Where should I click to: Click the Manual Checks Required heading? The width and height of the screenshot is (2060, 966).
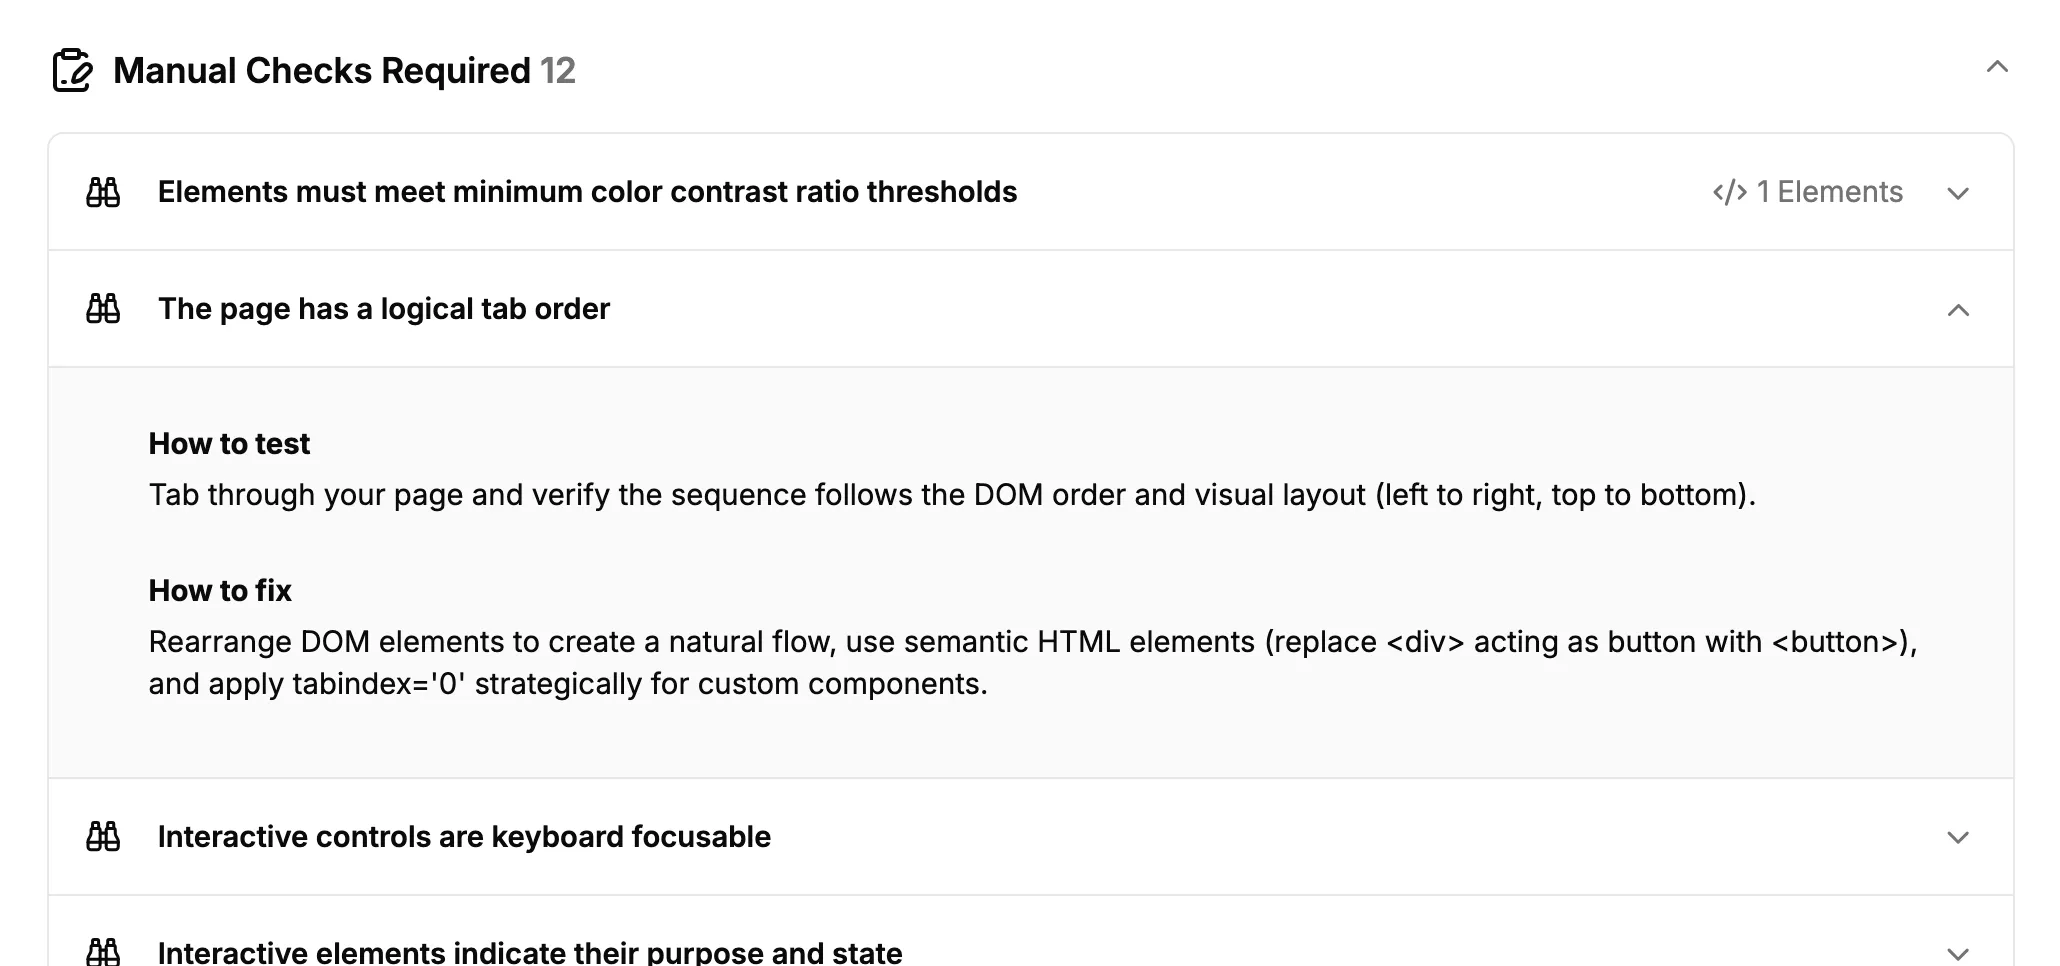click(x=322, y=70)
